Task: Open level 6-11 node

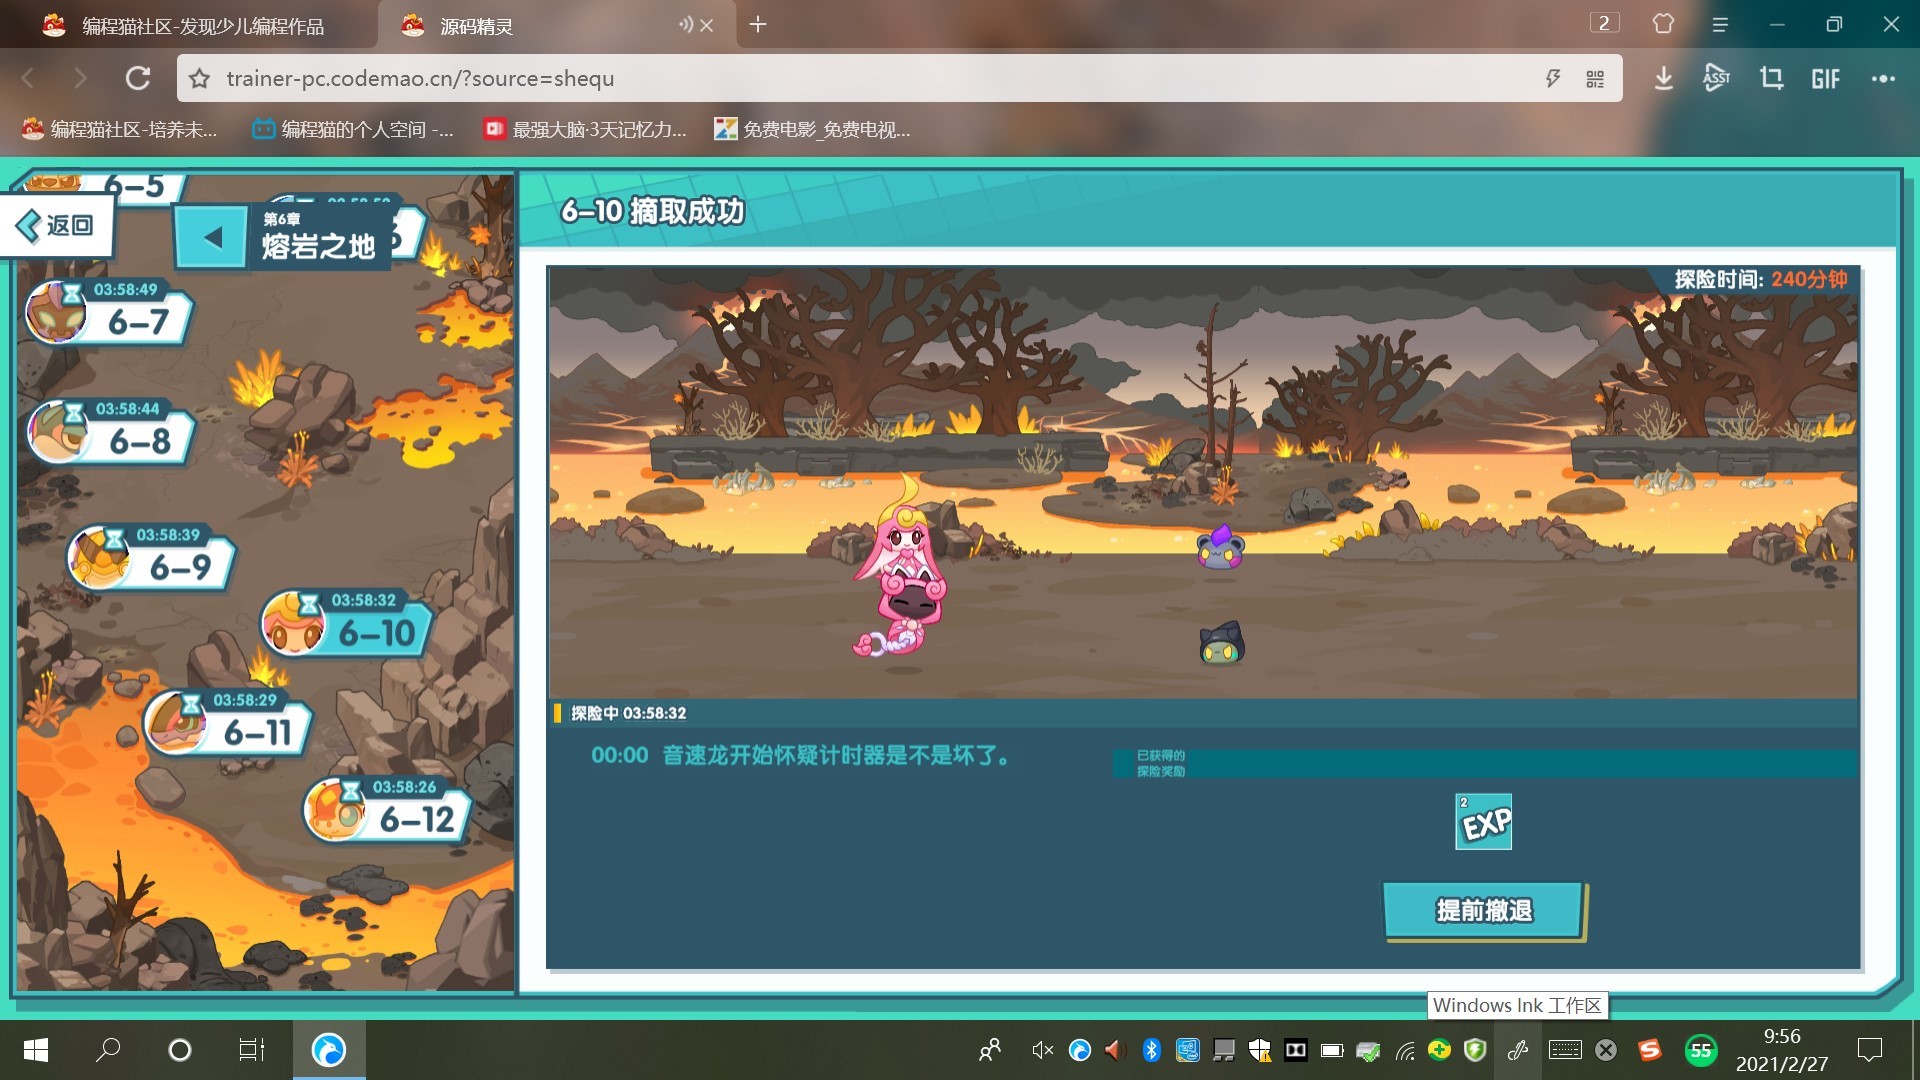Action: (x=228, y=723)
